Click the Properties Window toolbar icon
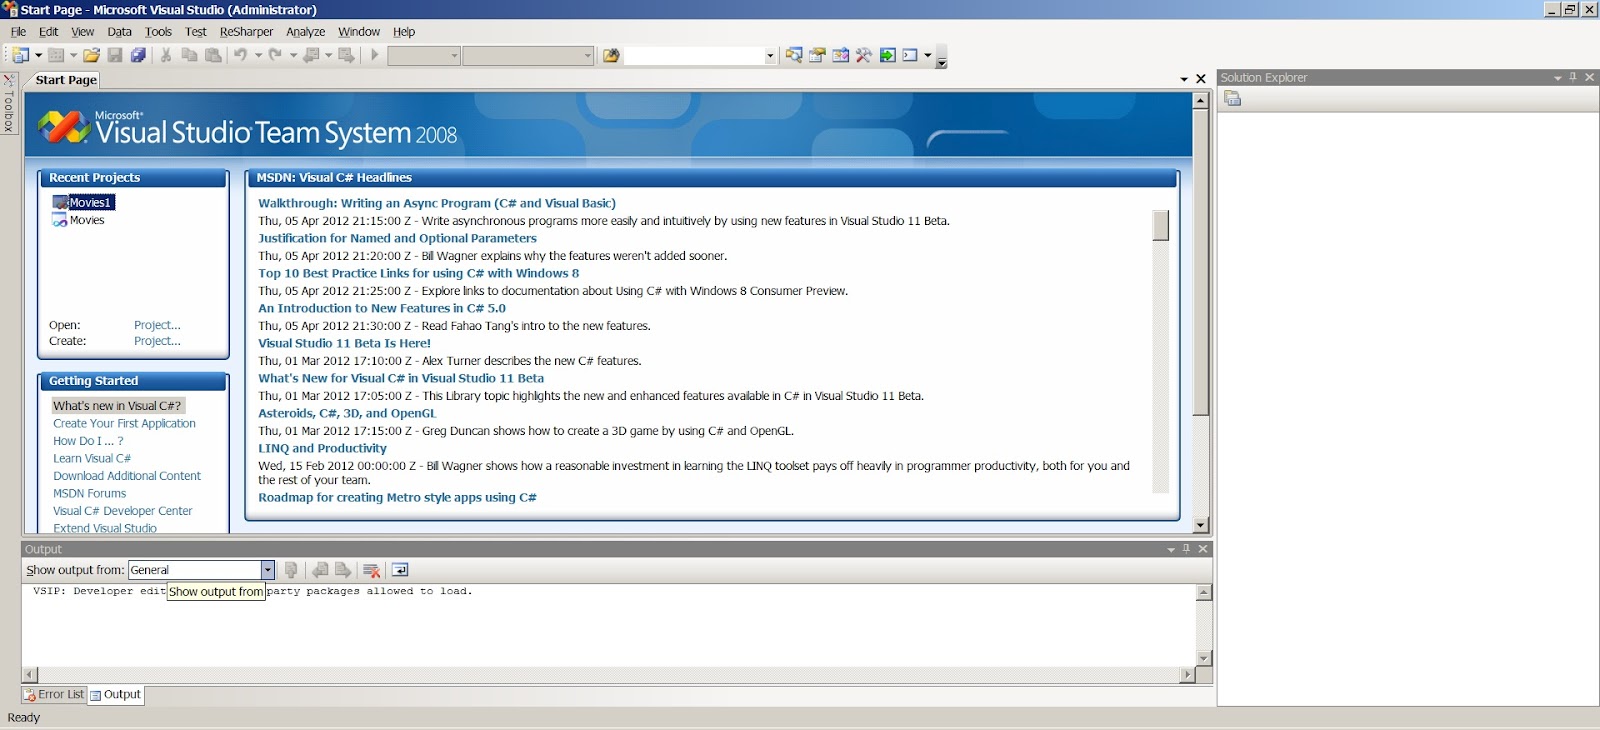Screen dimensions: 1600x730 (x=817, y=55)
